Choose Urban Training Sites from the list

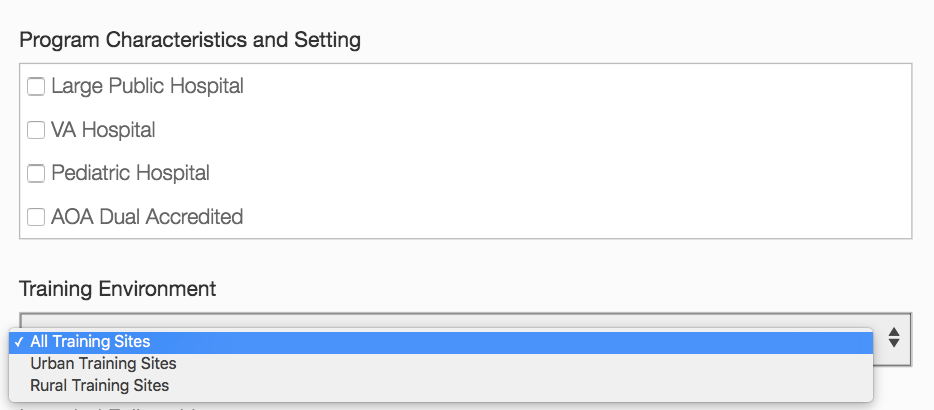103,364
